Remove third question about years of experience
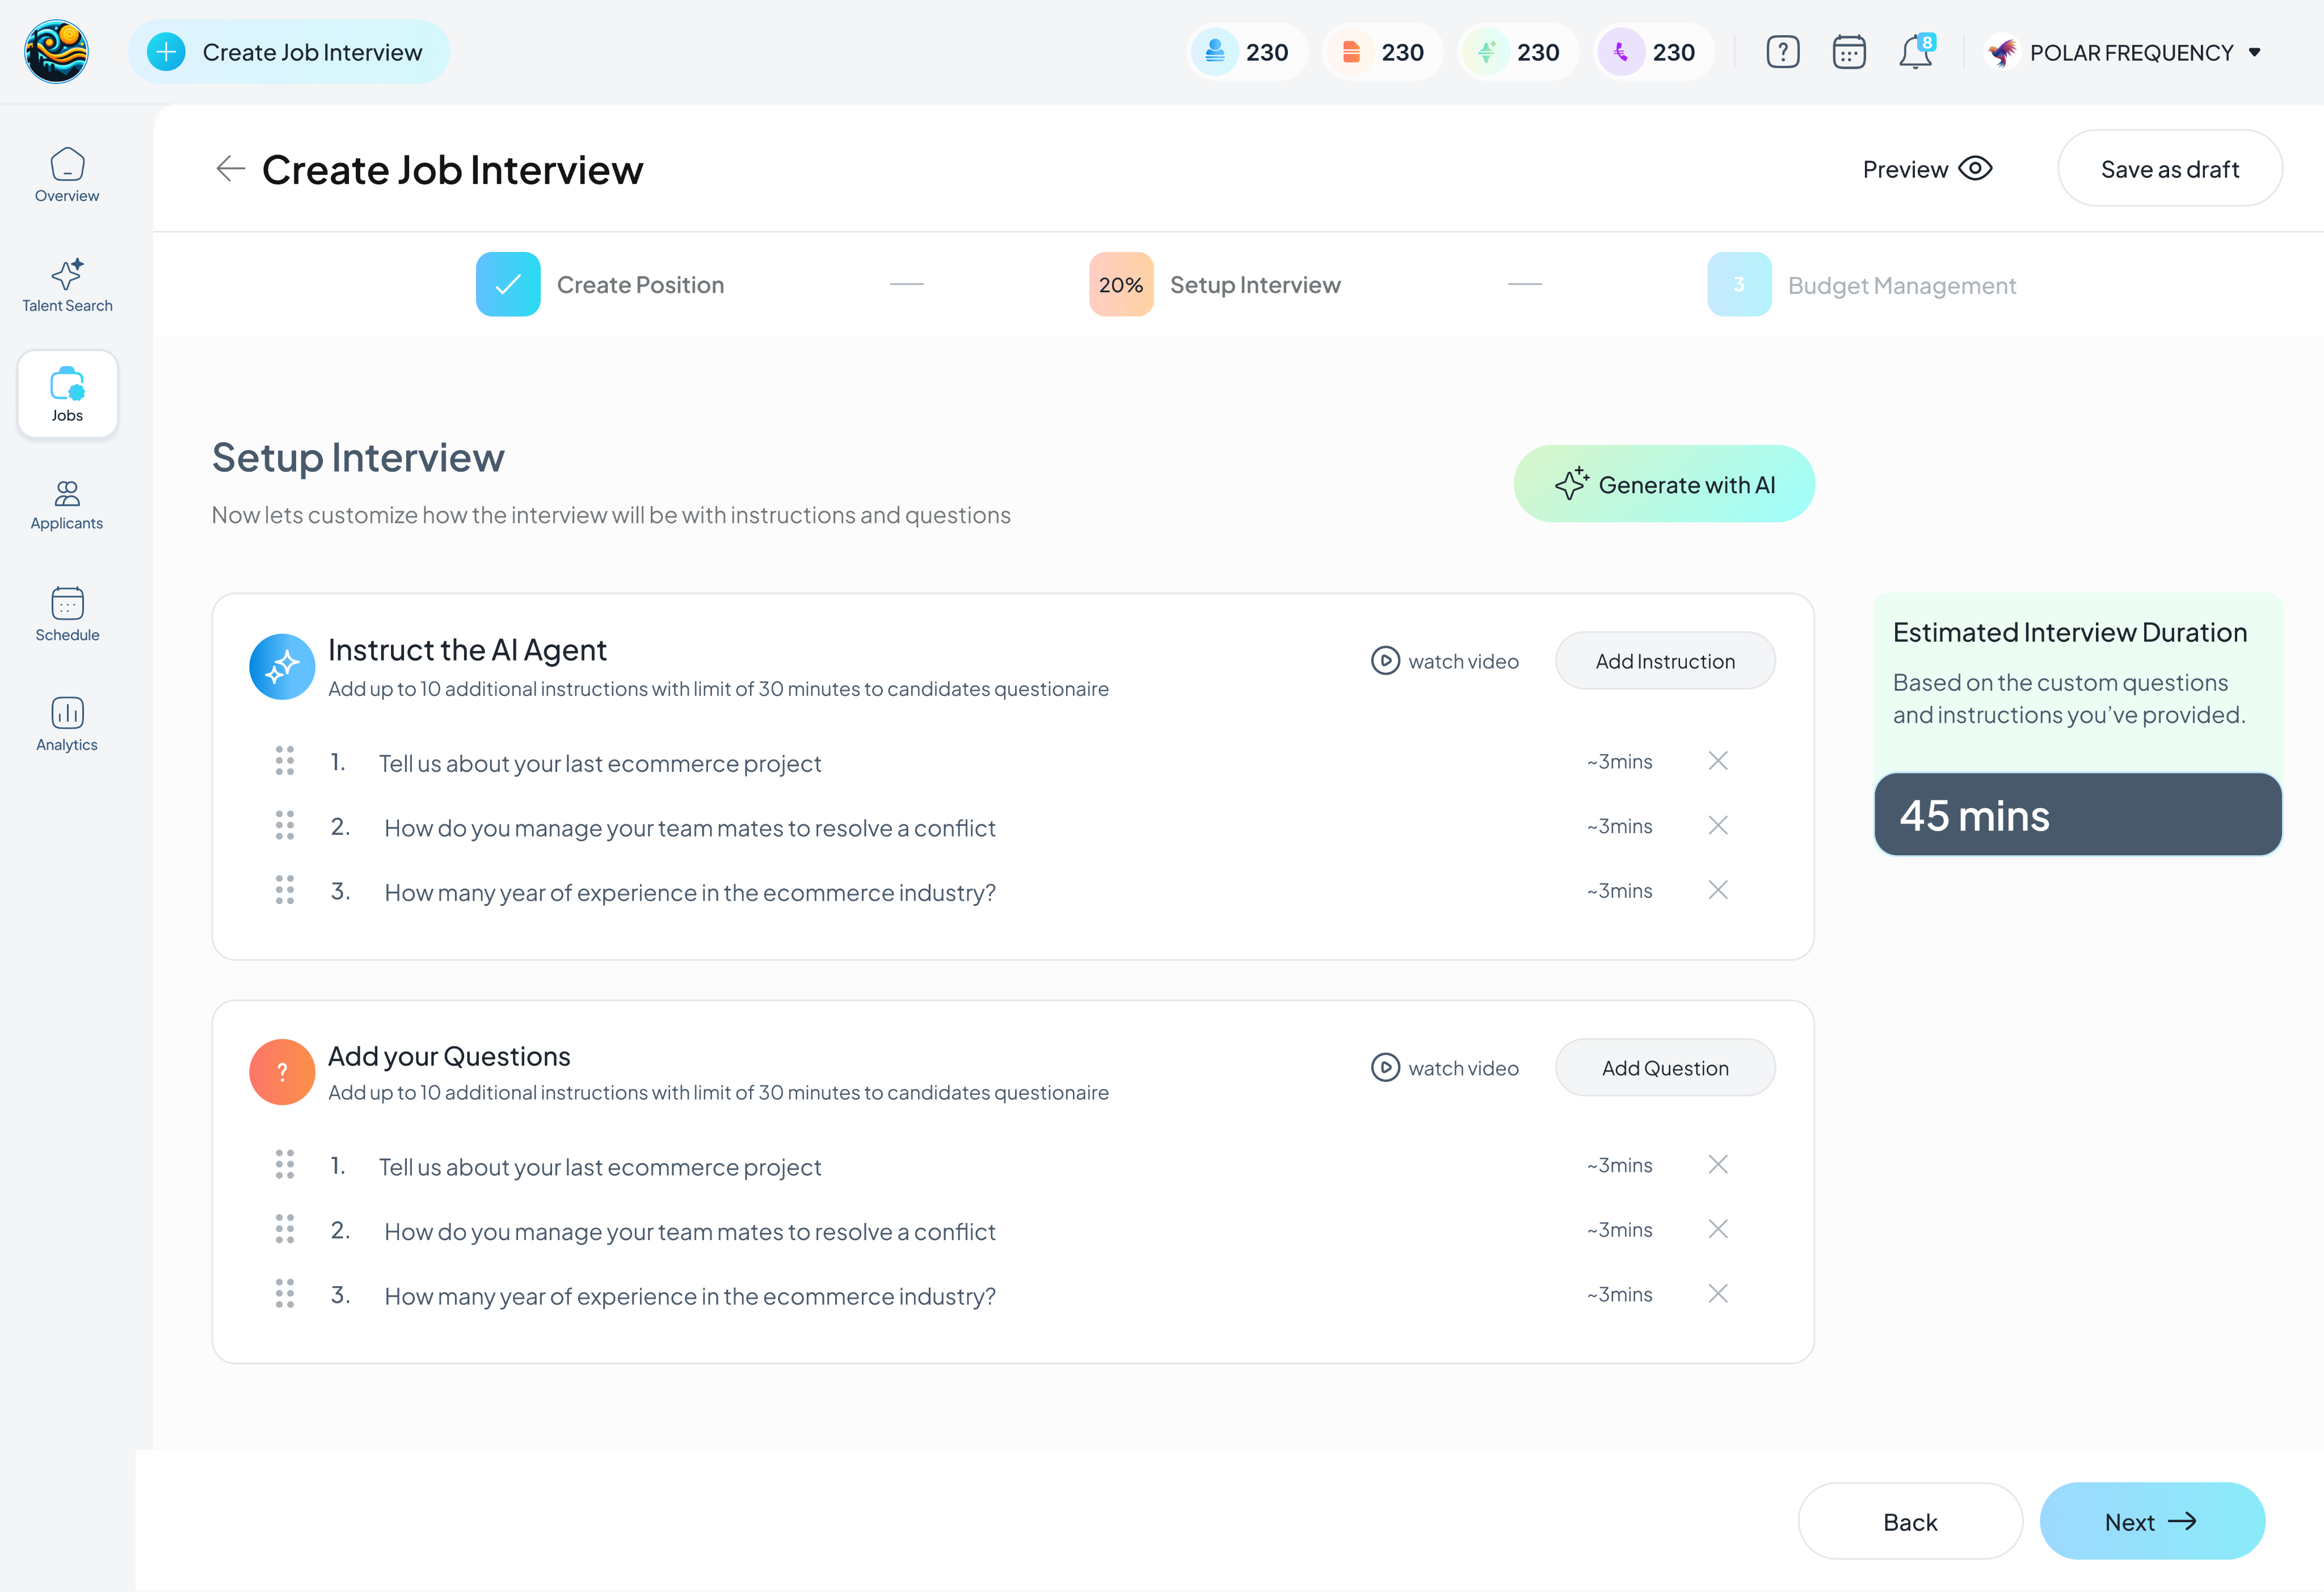Screen dimensions: 2324x1592 pyautogui.click(x=1717, y=1294)
